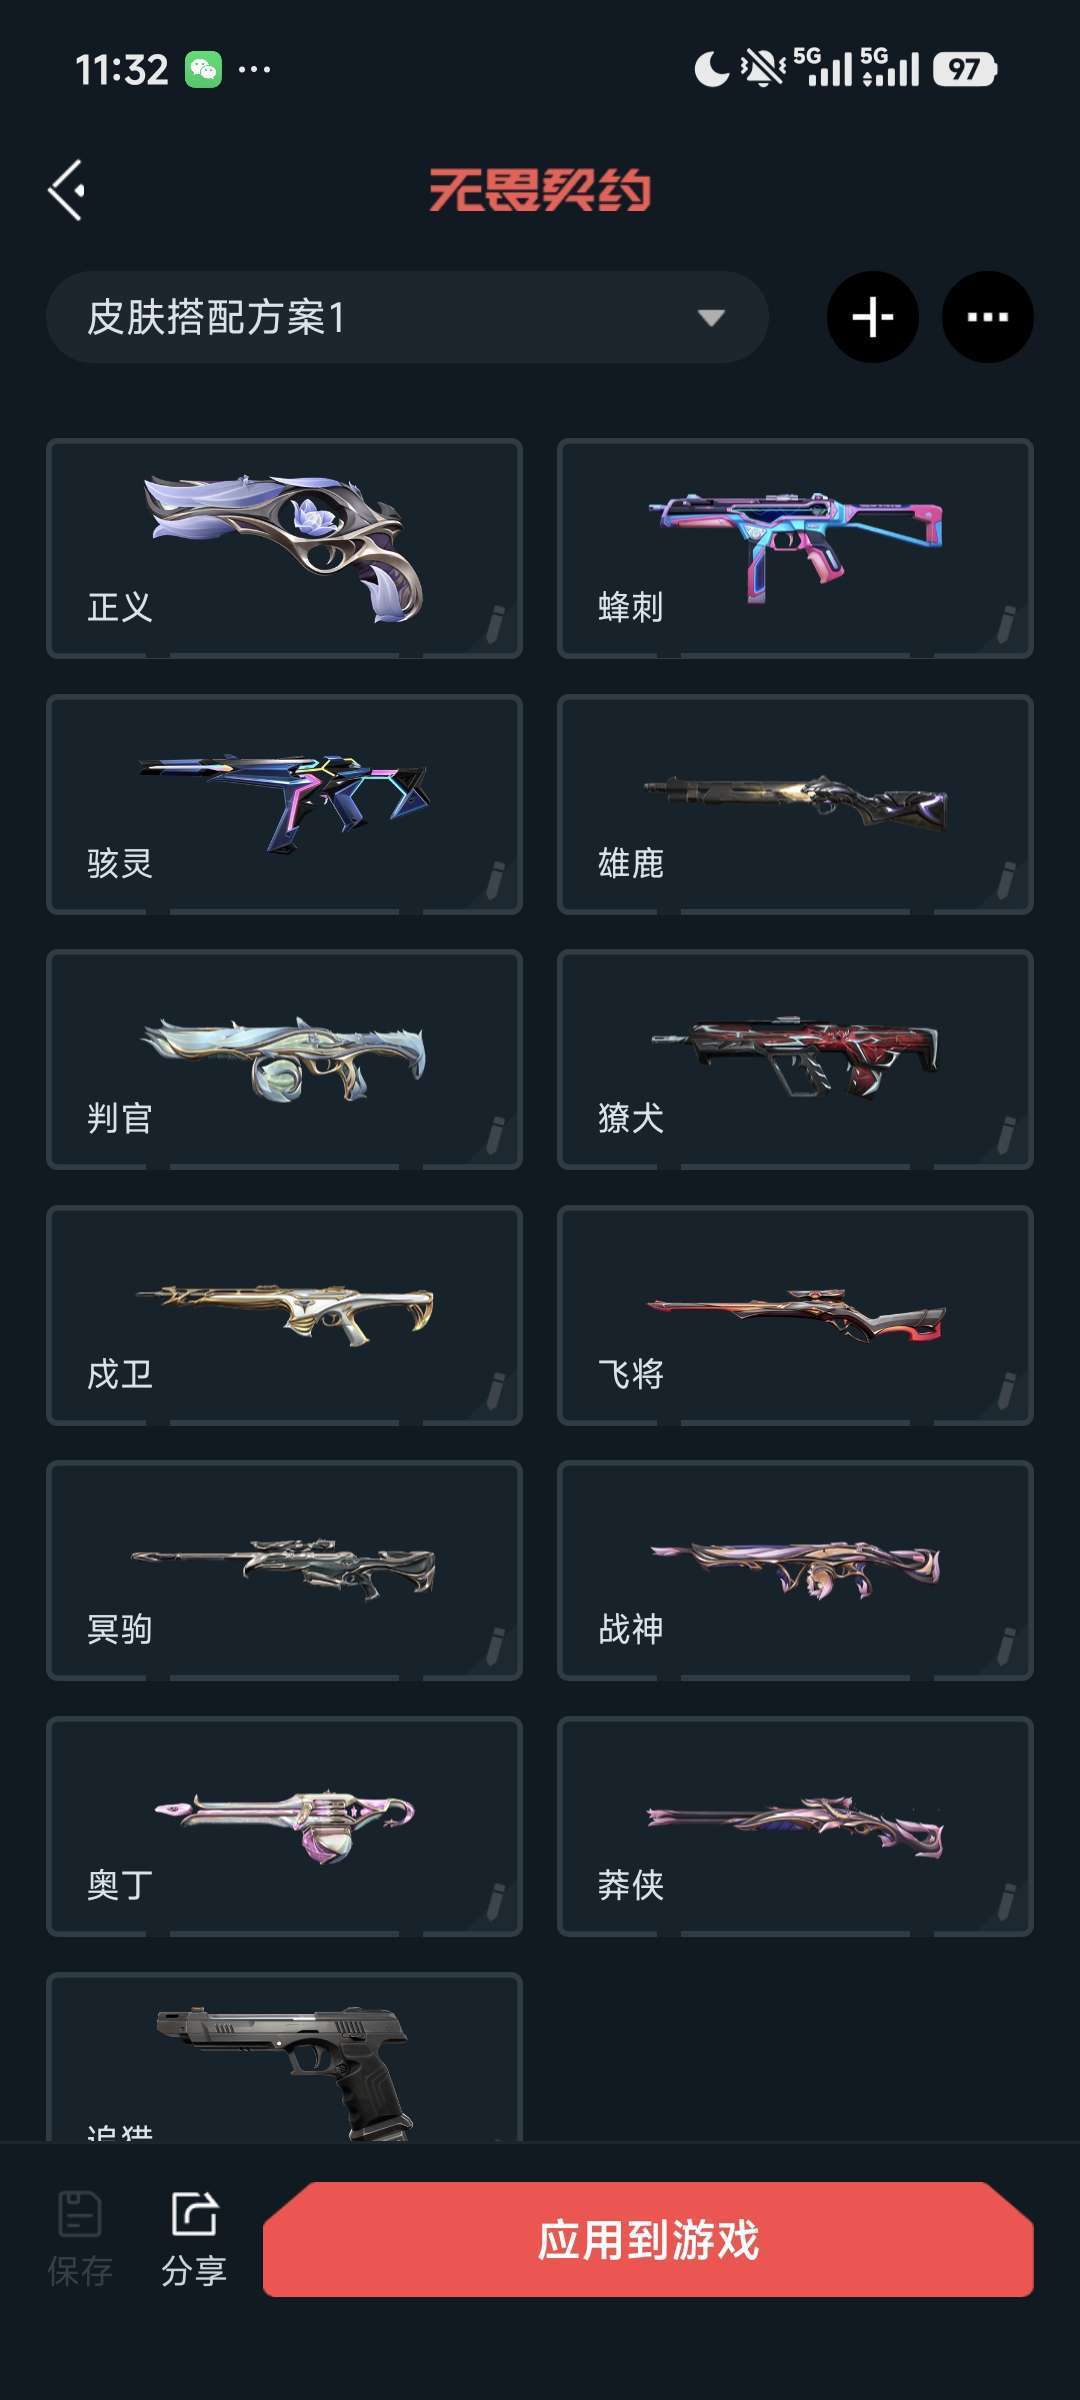Open the info icon on the 雄鹿 card

pyautogui.click(x=1007, y=879)
